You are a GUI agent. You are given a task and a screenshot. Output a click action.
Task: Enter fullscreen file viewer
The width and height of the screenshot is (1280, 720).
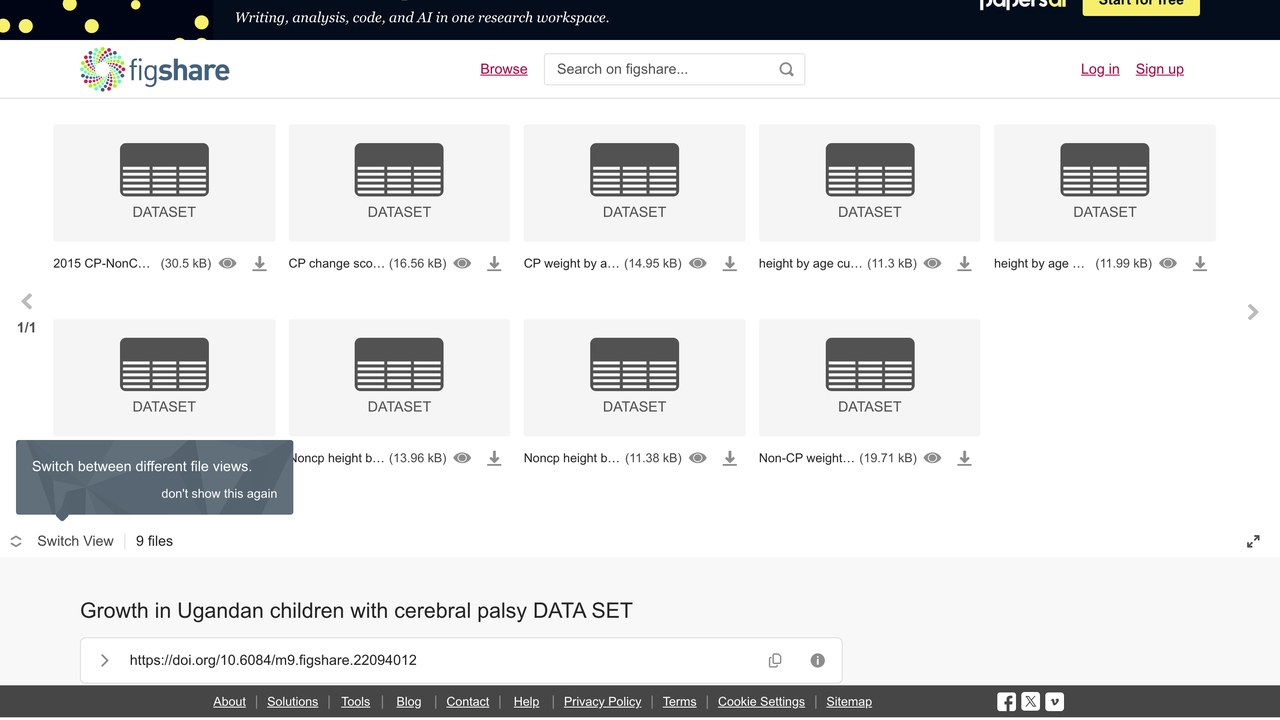click(1253, 541)
